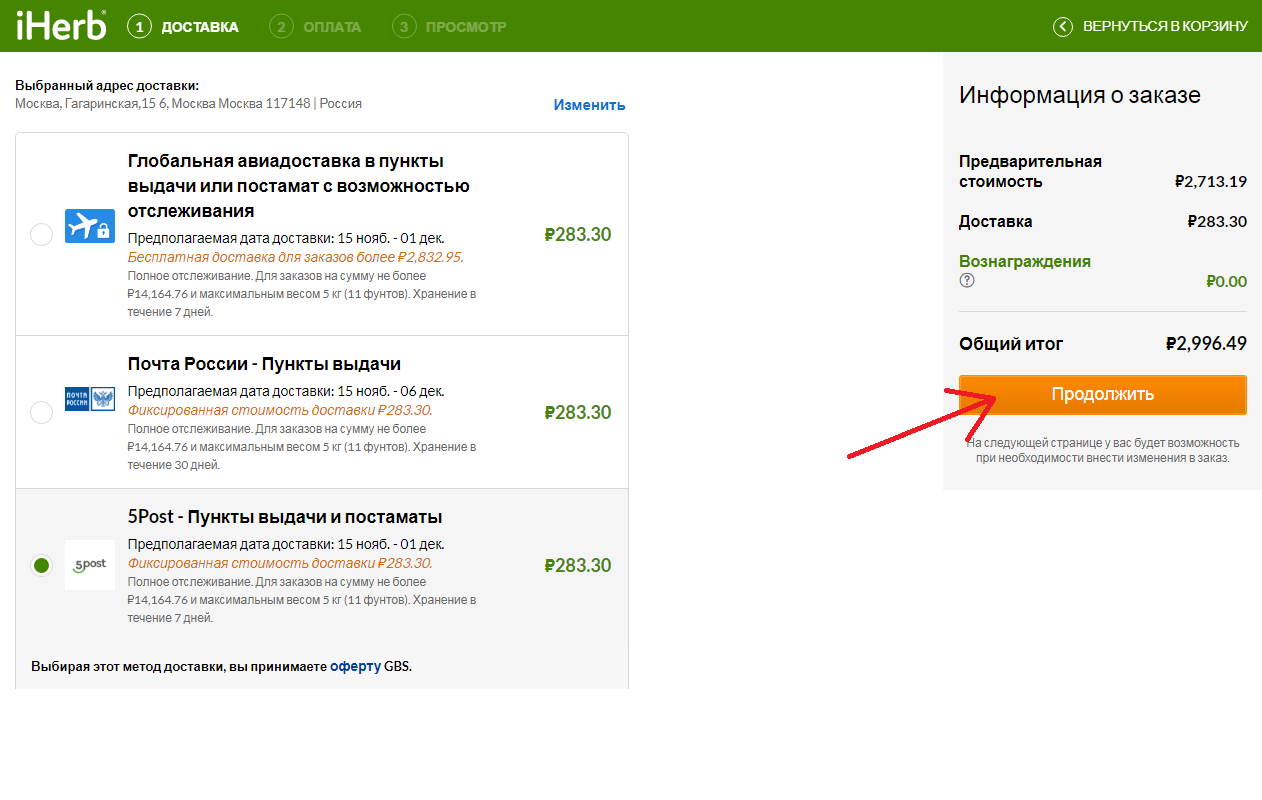Click the Общий итог ₽2,996.49 value
The width and height of the screenshot is (1262, 800).
click(1206, 344)
